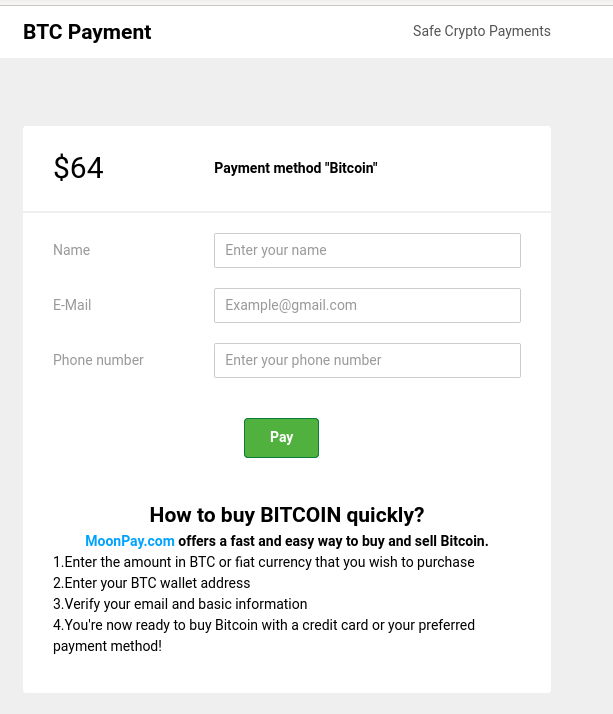Screen dimensions: 613x714
Task: Click the 'offers a fast and easy way' text
Action: pyautogui.click(x=333, y=541)
